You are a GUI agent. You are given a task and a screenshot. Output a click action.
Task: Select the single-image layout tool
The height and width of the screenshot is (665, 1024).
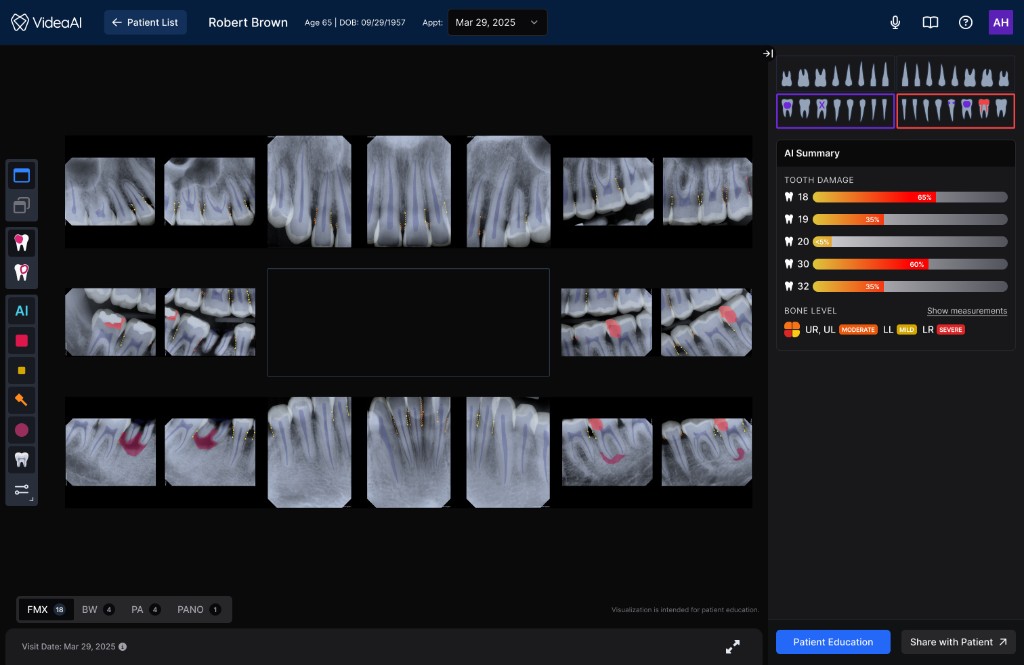[21, 175]
